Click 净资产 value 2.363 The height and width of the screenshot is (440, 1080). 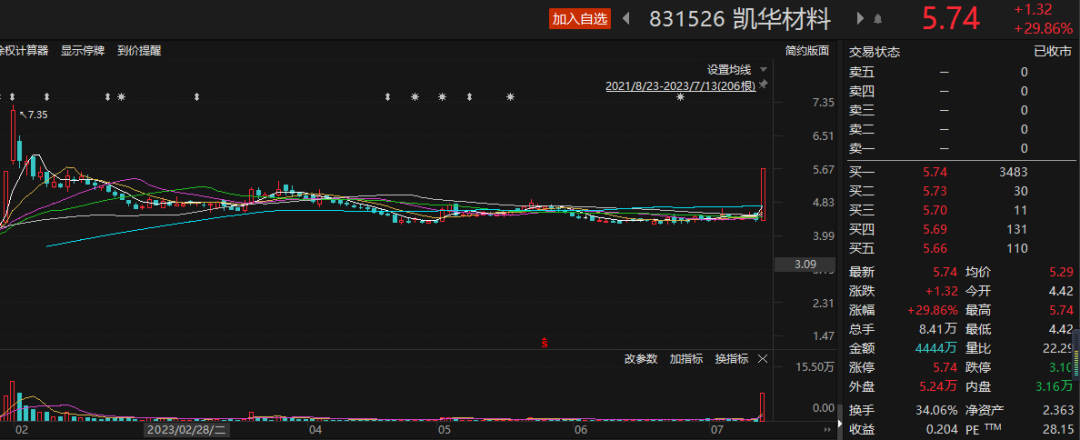click(x=1058, y=411)
